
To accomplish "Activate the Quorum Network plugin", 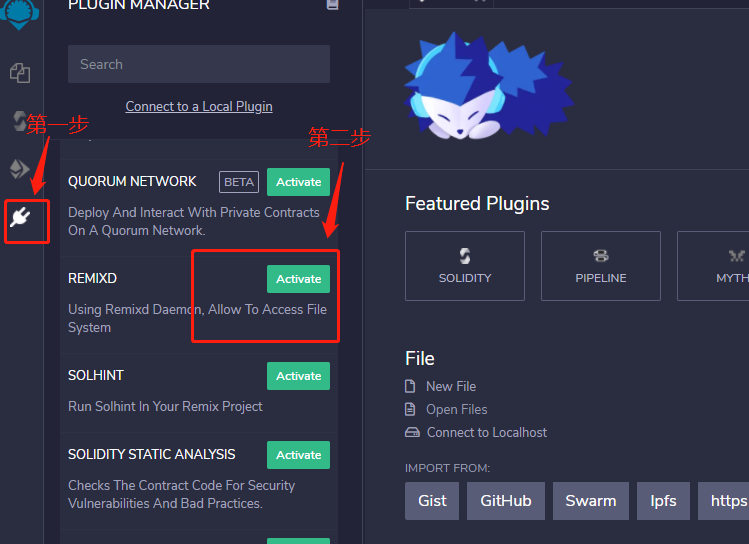I will point(299,182).
